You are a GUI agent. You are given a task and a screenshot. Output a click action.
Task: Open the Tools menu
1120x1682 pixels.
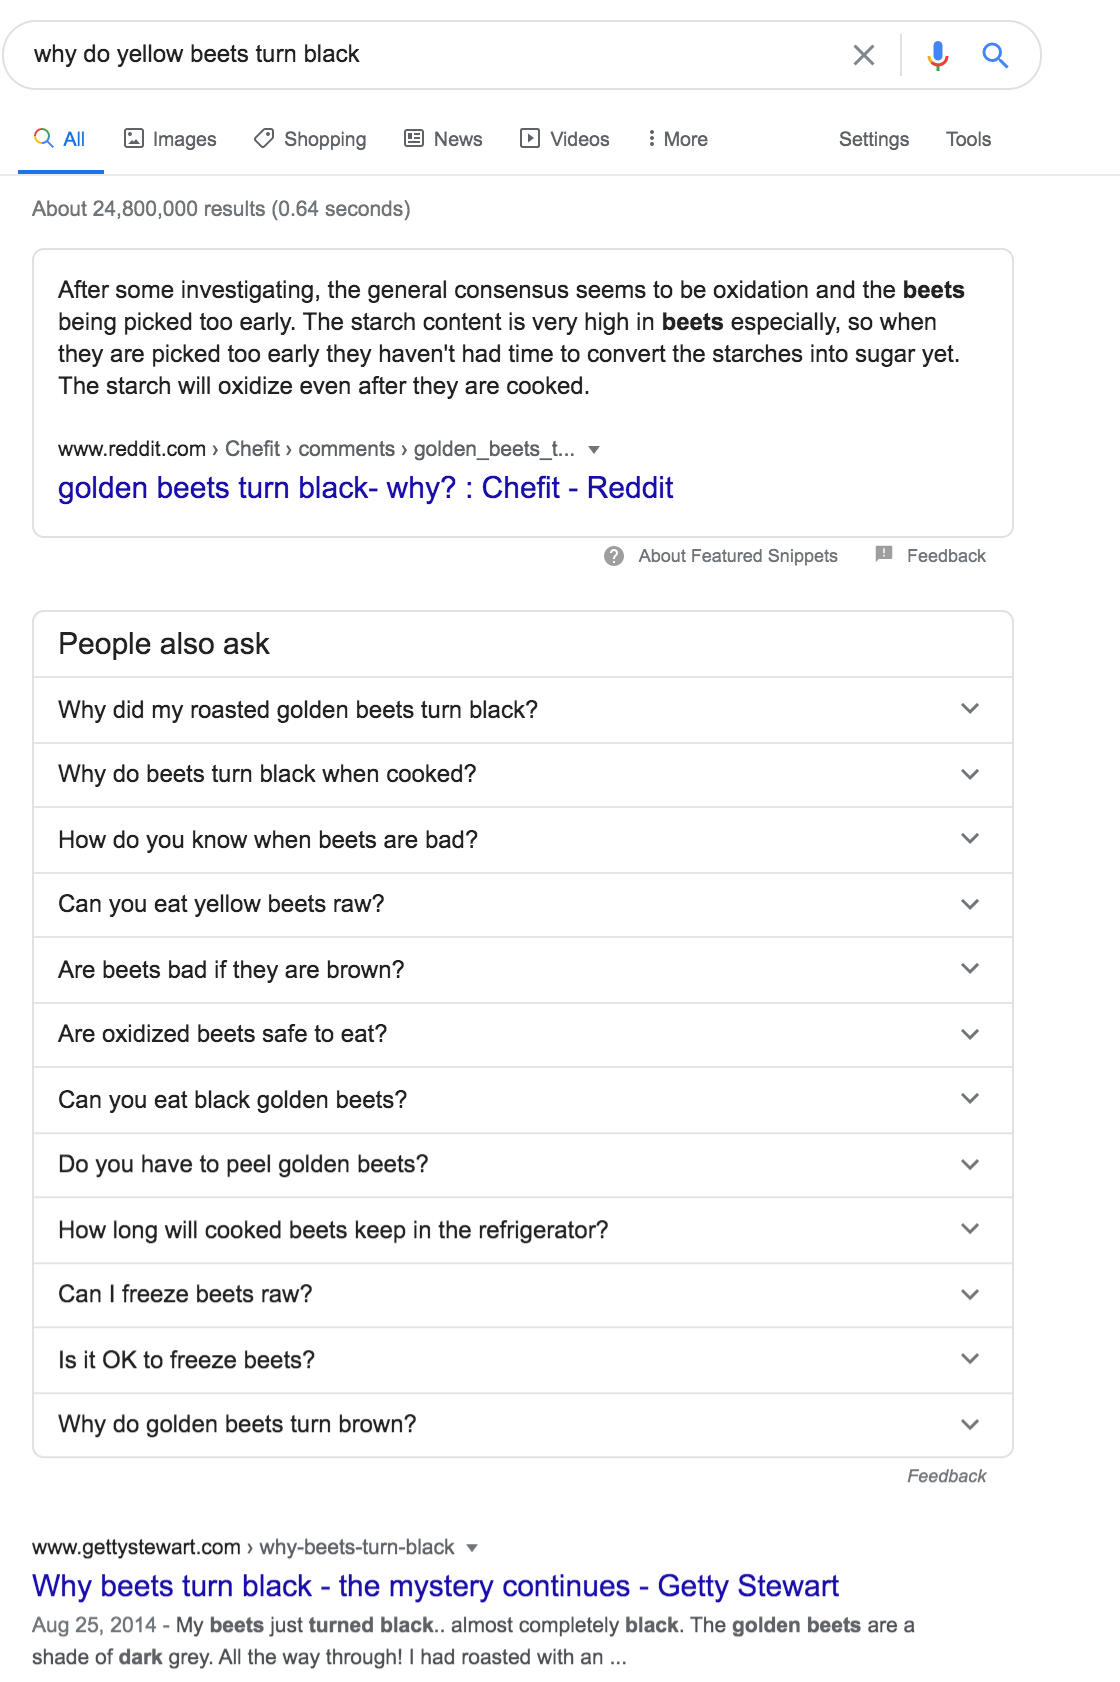pyautogui.click(x=967, y=139)
